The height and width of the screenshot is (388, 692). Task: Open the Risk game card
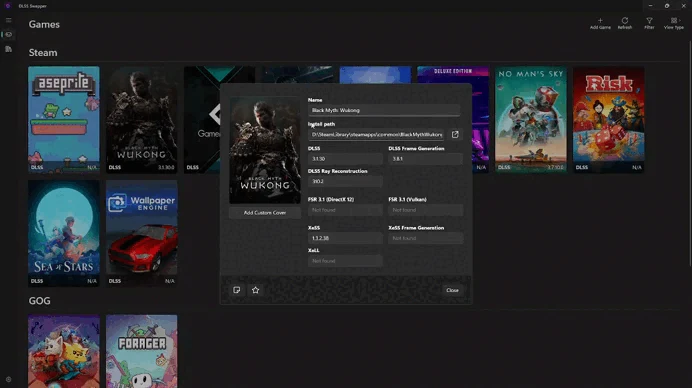pos(609,119)
